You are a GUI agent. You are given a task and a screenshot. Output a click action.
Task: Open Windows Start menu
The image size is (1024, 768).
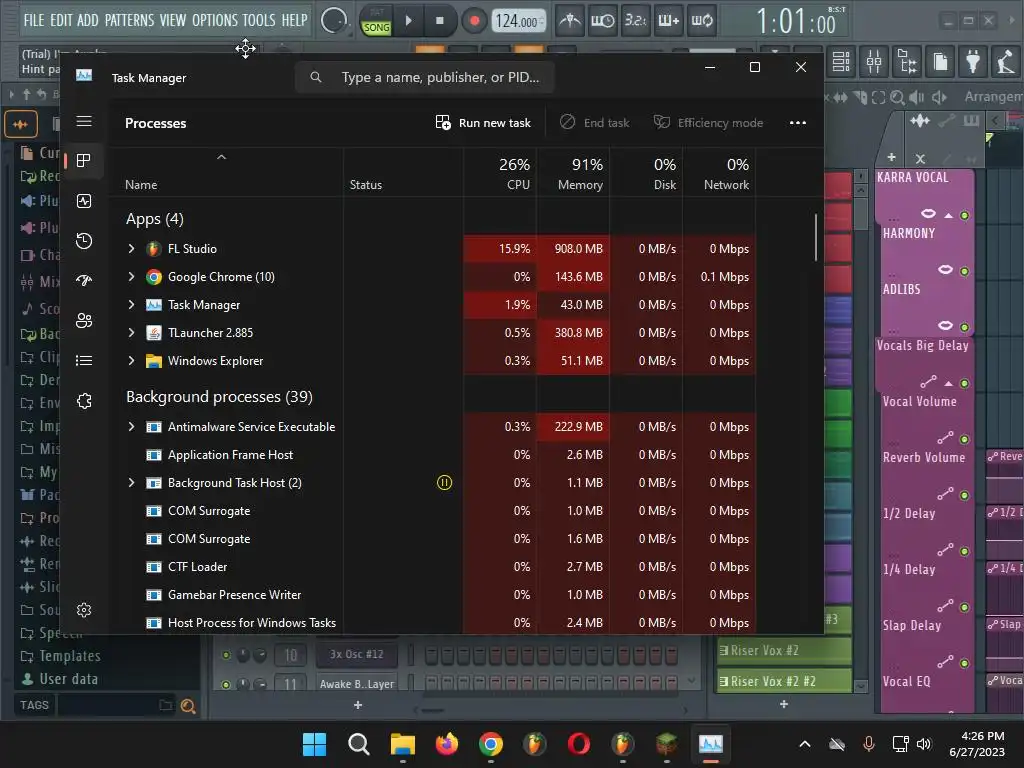pyautogui.click(x=314, y=744)
